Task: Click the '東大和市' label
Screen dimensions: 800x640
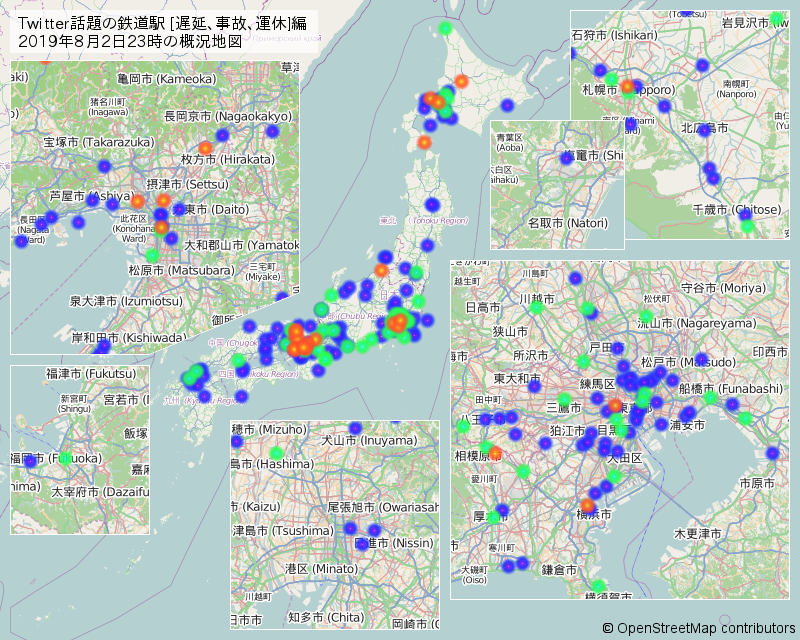Action: pos(517,379)
